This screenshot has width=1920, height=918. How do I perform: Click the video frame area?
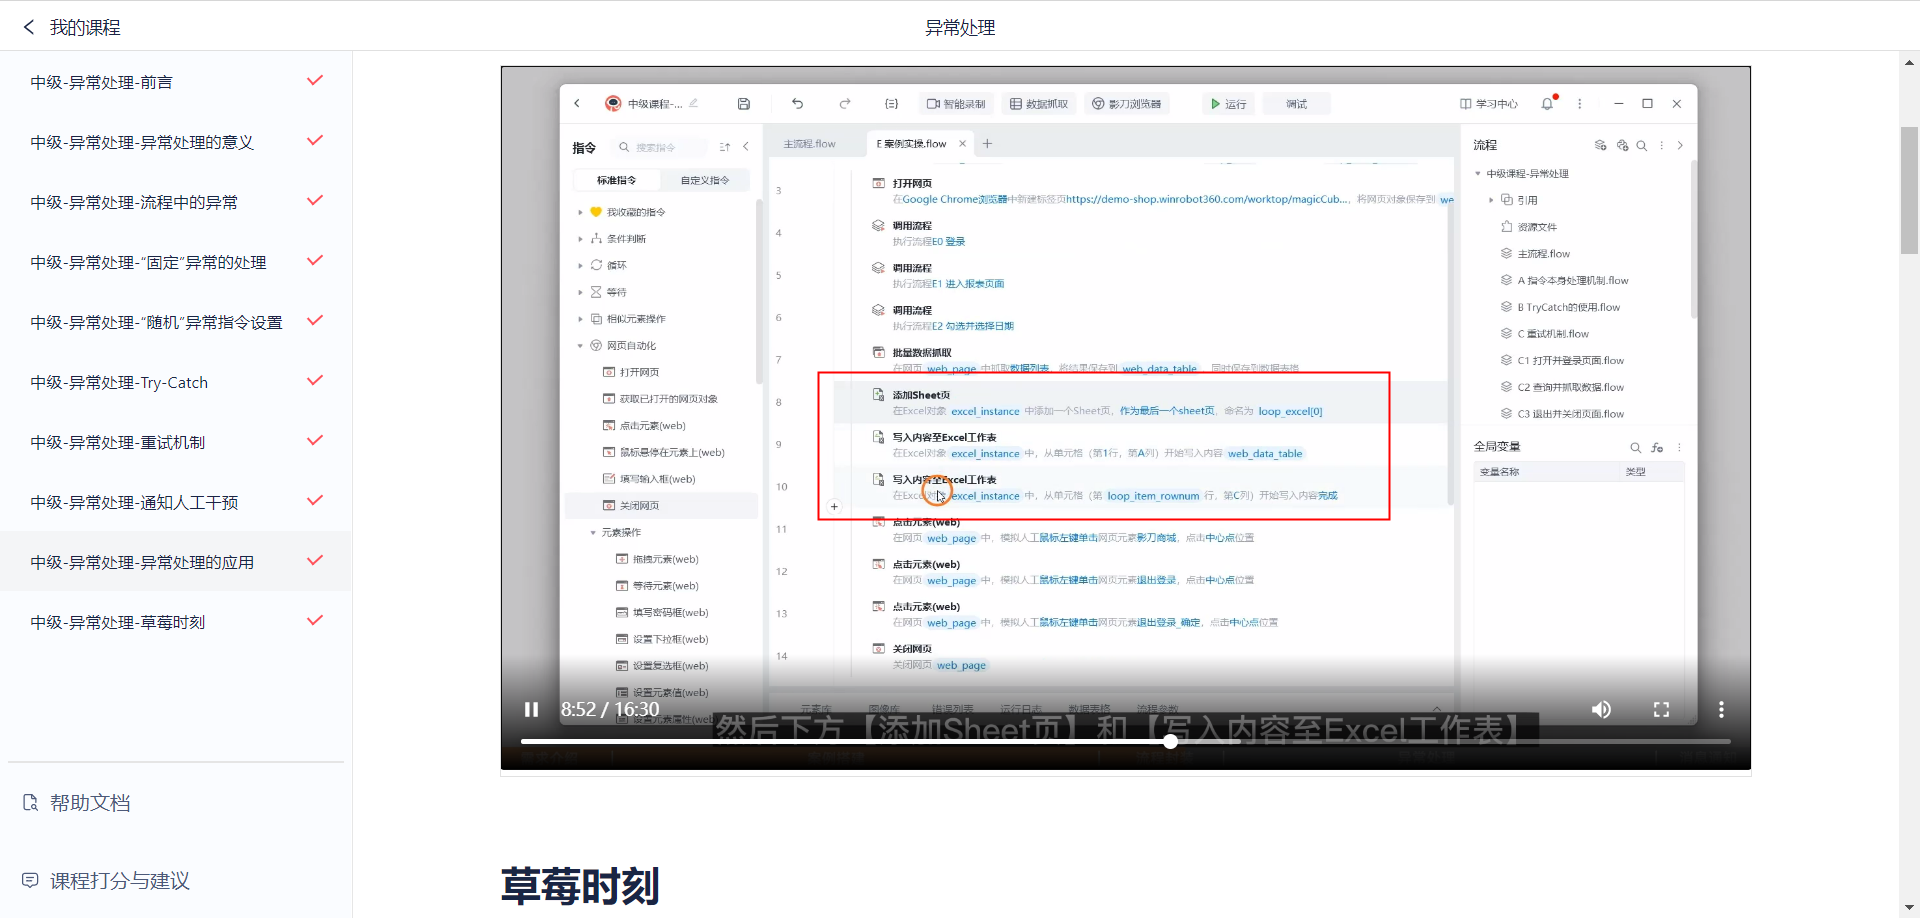tap(1125, 380)
